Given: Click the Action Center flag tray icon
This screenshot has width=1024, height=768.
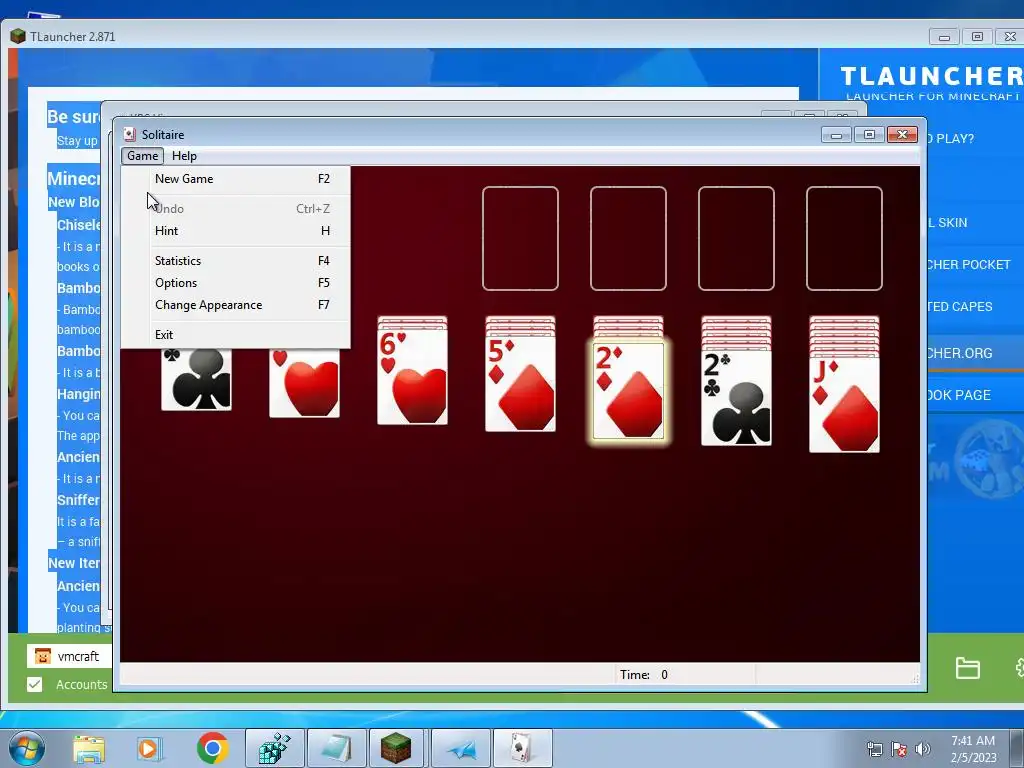Looking at the screenshot, I should 899,749.
